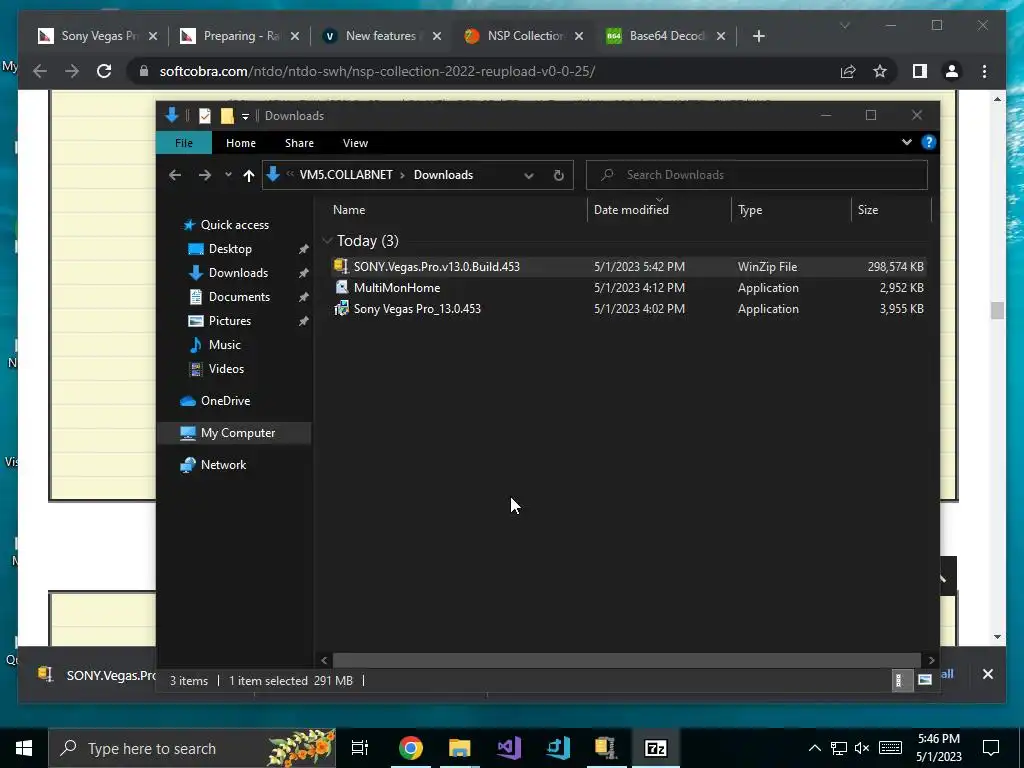
Task: Select Network in navigation pane
Action: pos(223,465)
